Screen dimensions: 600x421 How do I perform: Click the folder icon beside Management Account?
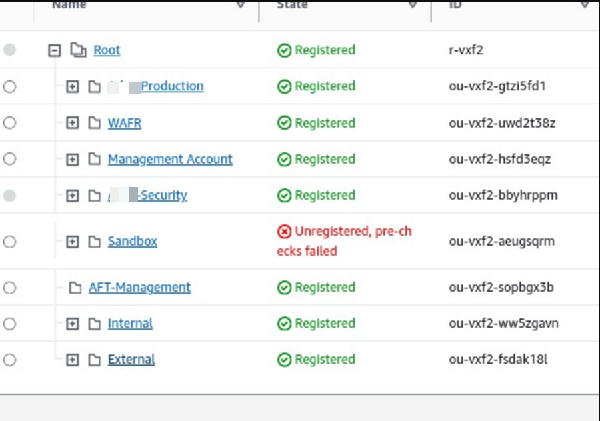[x=95, y=159]
